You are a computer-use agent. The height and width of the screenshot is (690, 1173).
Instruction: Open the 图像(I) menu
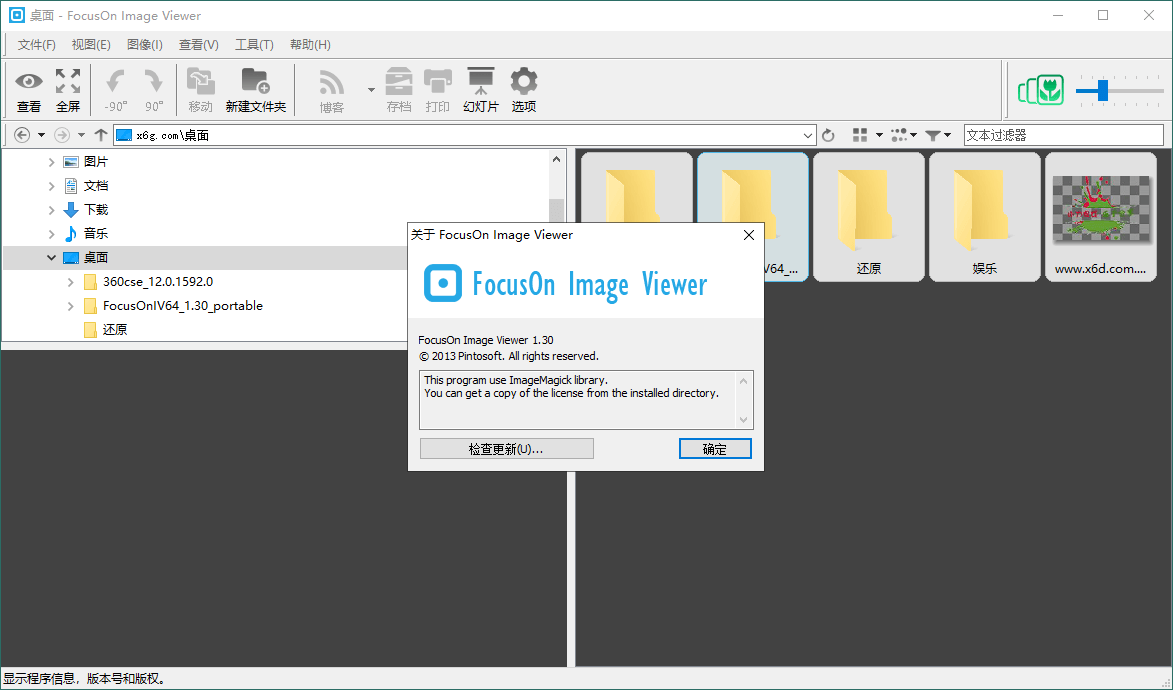coord(143,44)
